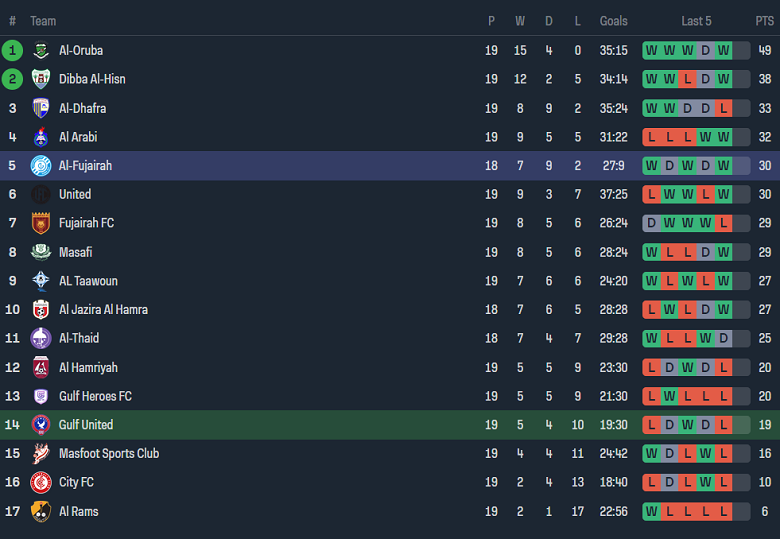Click the Al-Oruba team crest icon
The height and width of the screenshot is (539, 780).
click(x=41, y=50)
